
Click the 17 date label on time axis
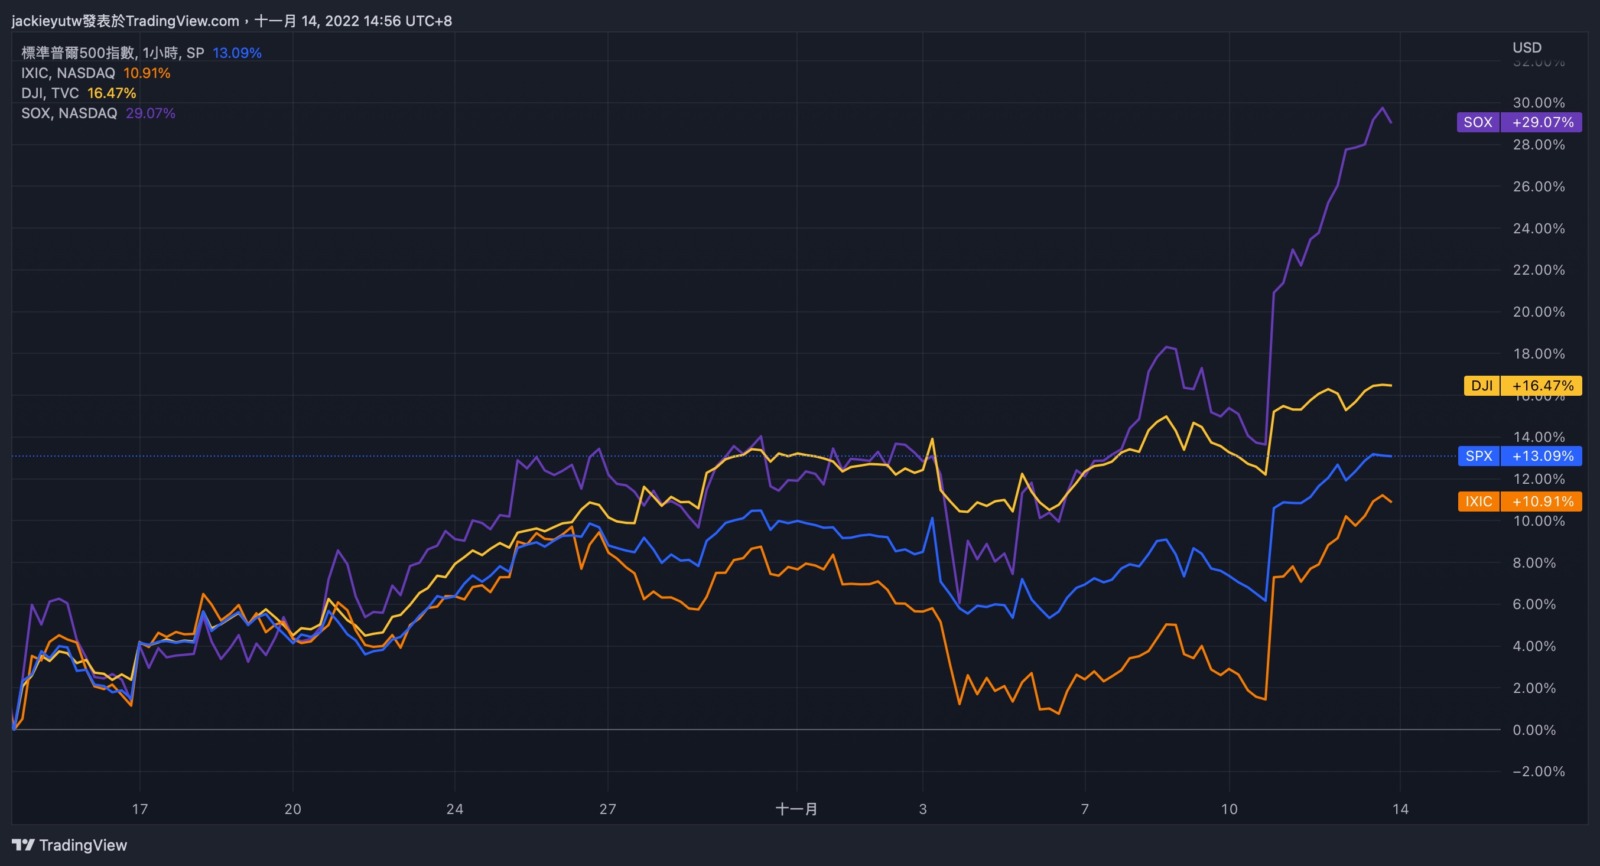(x=140, y=809)
